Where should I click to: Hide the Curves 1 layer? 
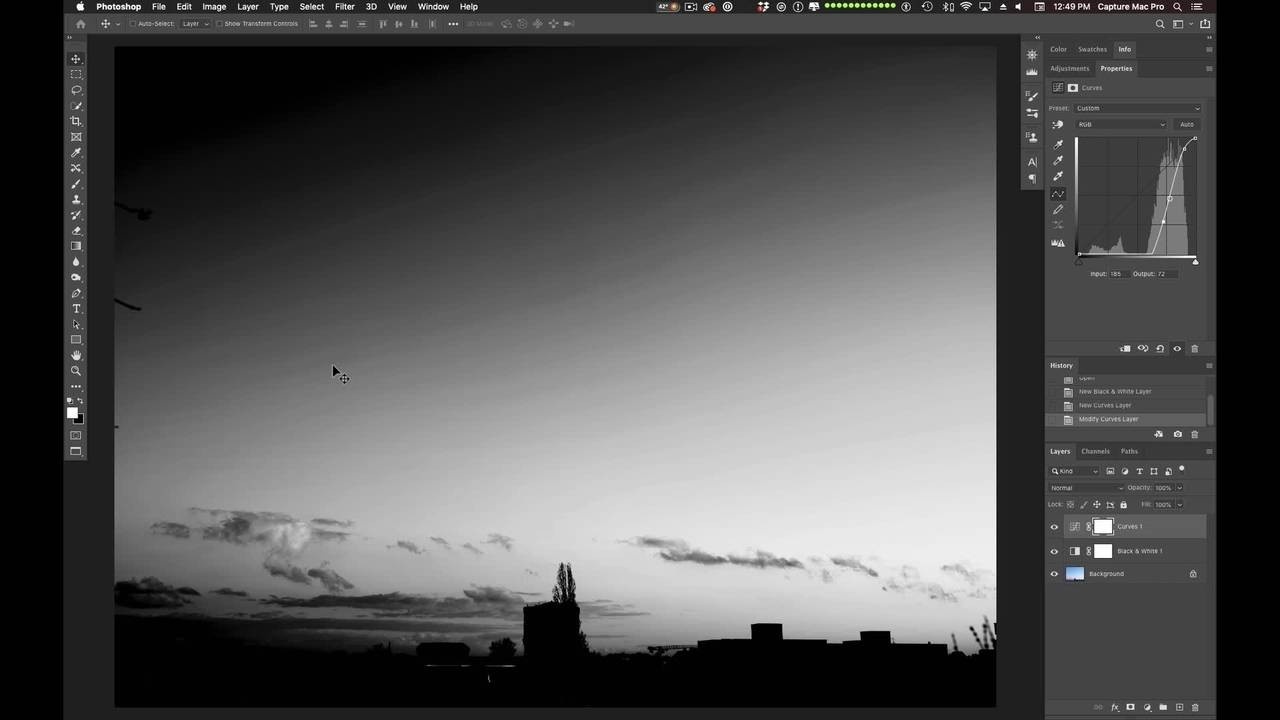(1054, 527)
